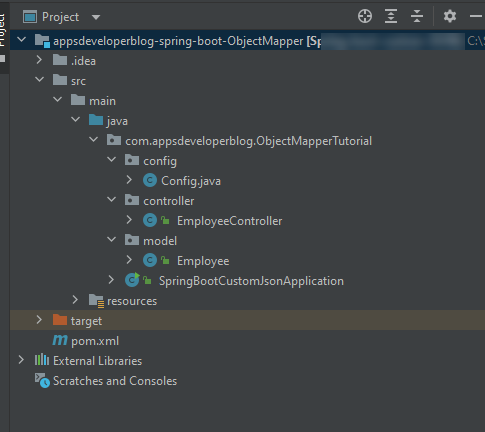Click the Collapse All toolbar icon

click(x=417, y=16)
